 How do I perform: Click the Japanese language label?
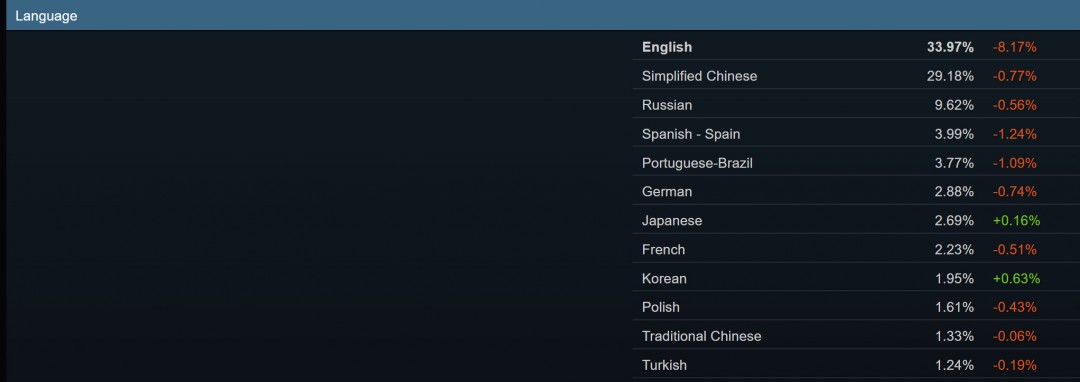coord(672,221)
